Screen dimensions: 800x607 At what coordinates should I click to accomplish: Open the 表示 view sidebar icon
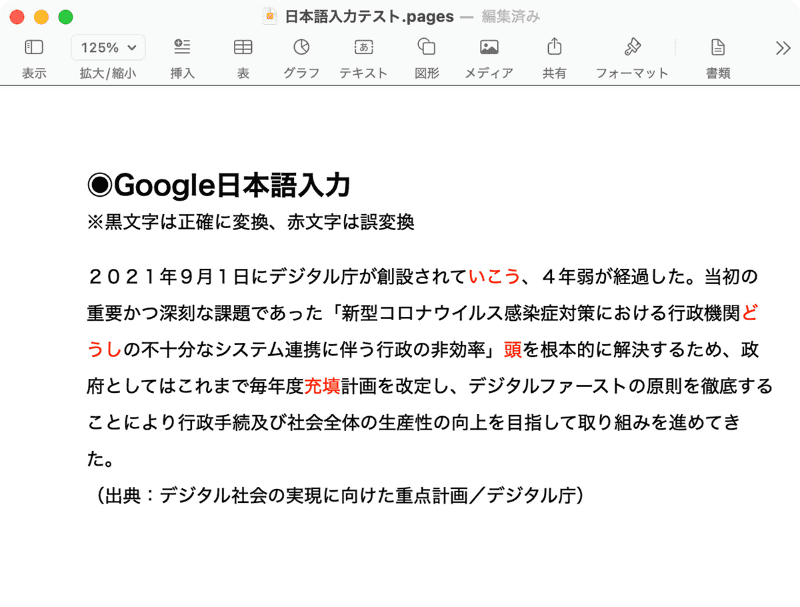[34, 47]
